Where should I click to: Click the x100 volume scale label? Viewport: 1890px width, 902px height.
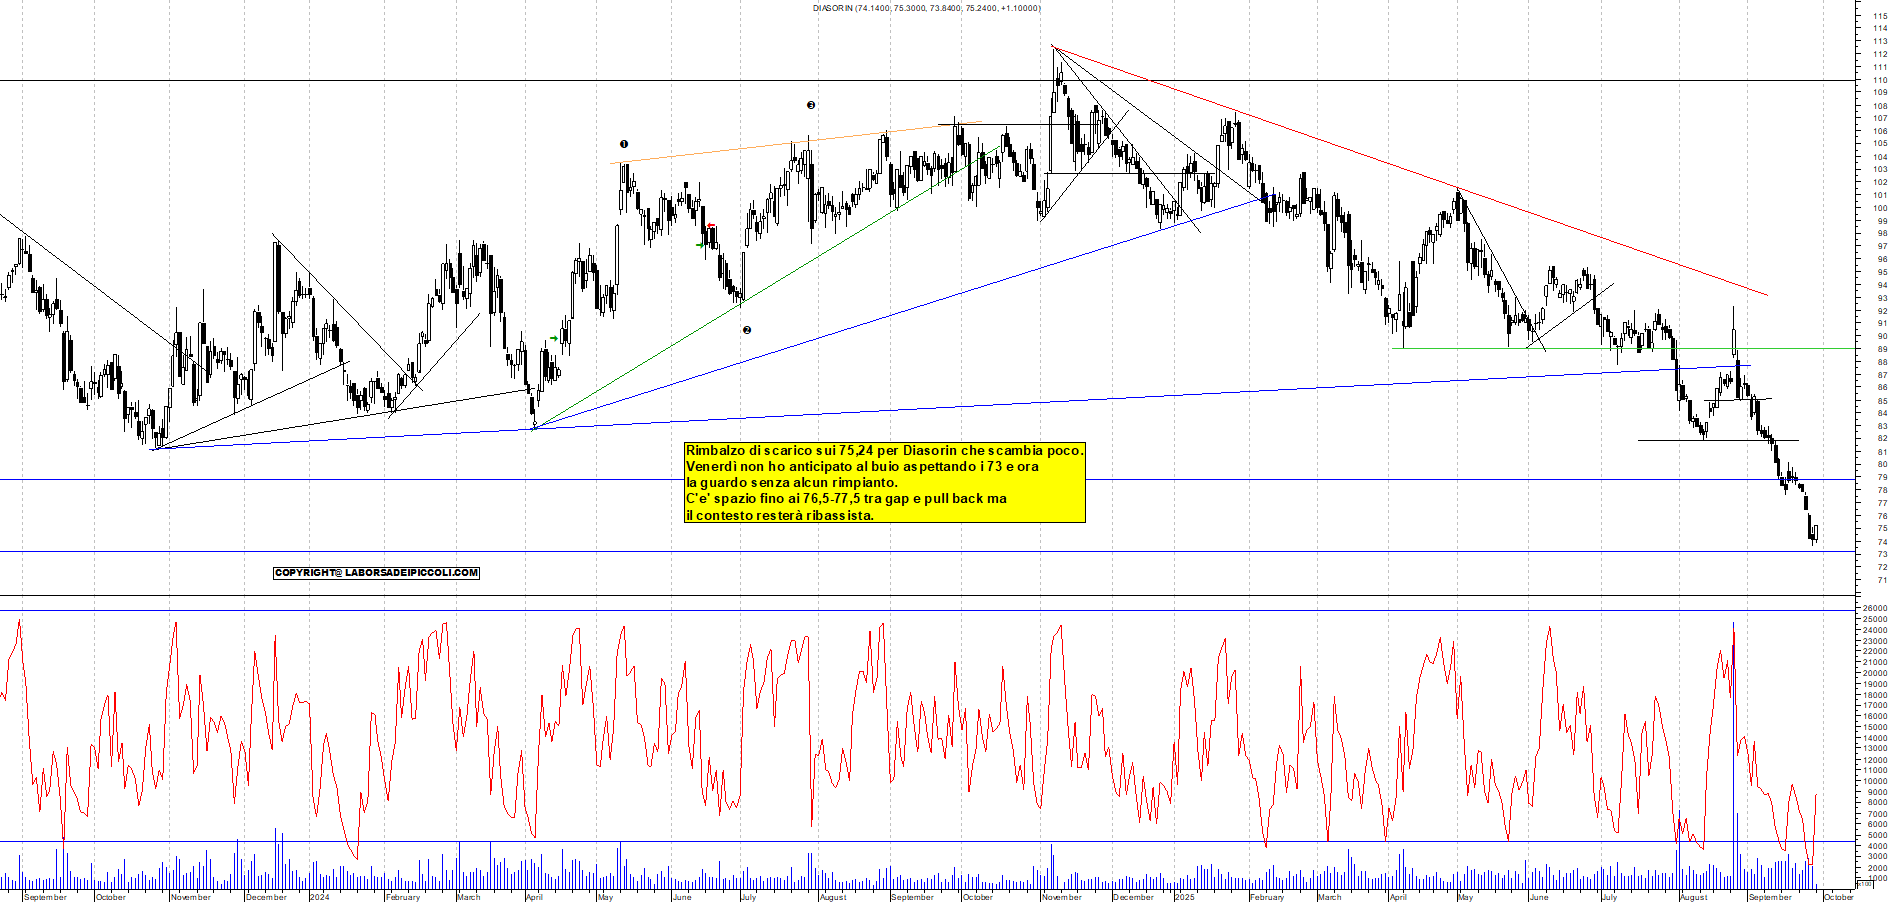1863,884
